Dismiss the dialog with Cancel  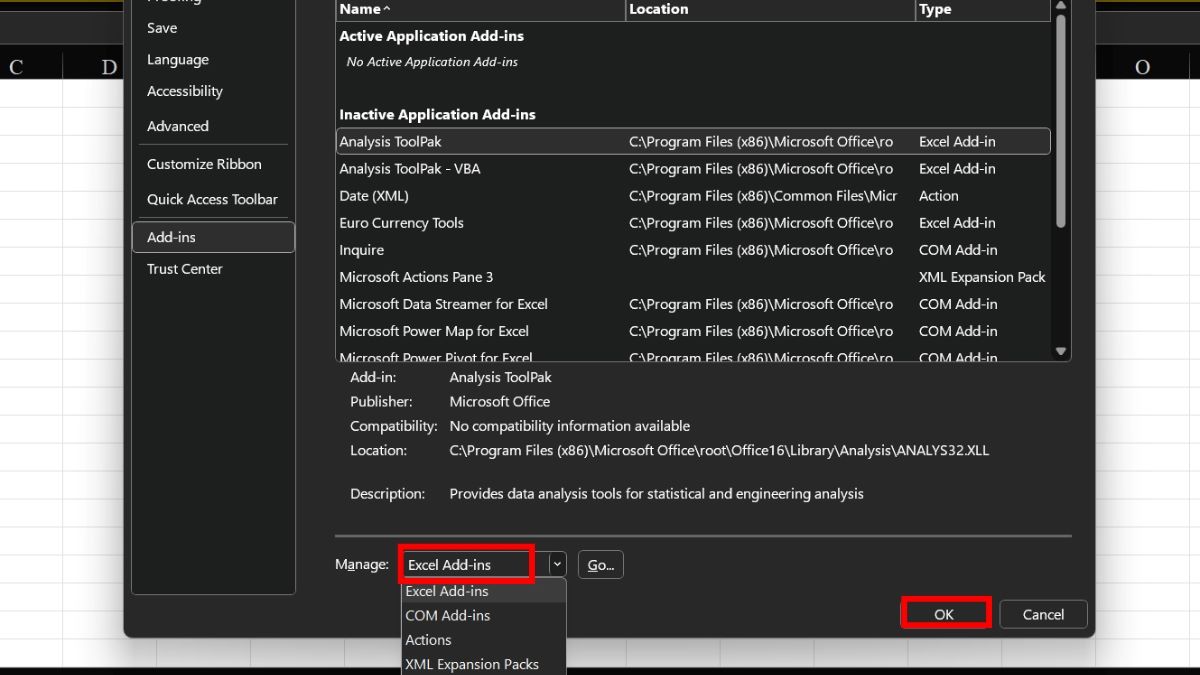pos(1043,614)
